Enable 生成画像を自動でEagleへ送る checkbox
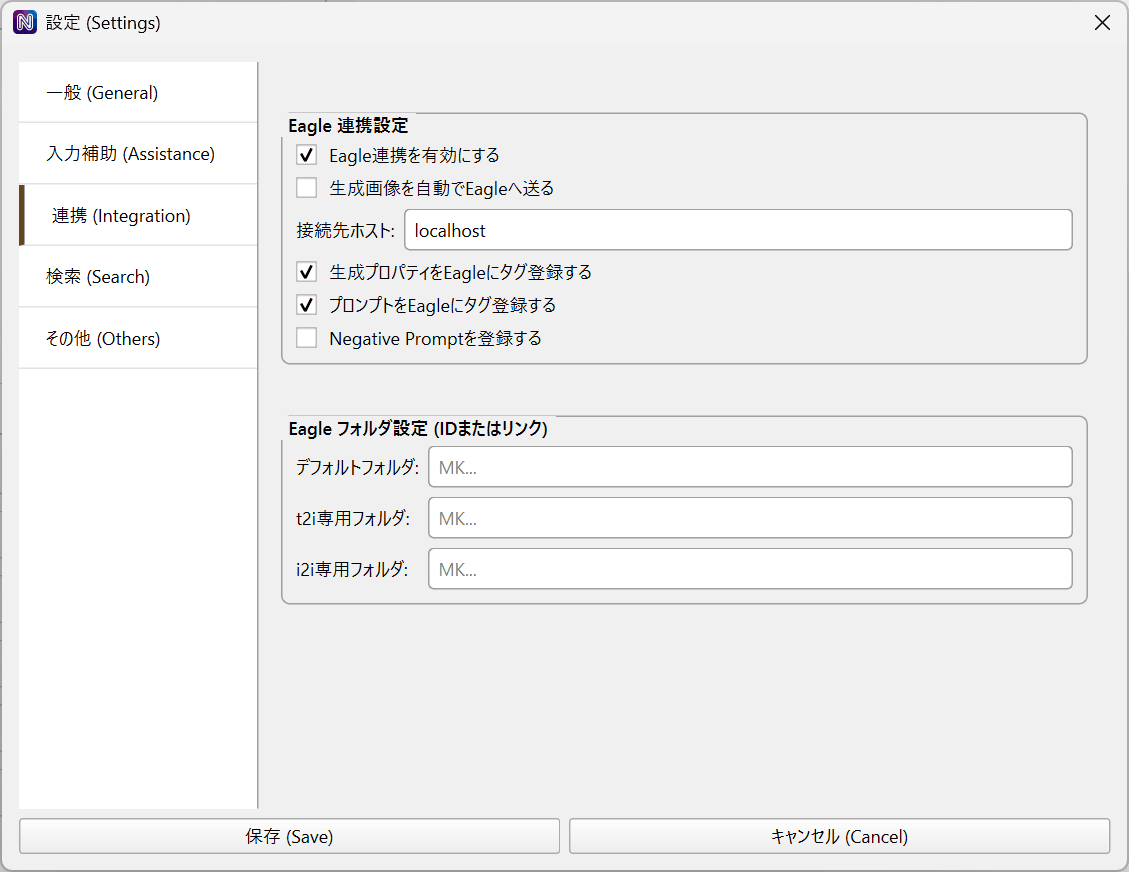1129x872 pixels. click(x=307, y=188)
